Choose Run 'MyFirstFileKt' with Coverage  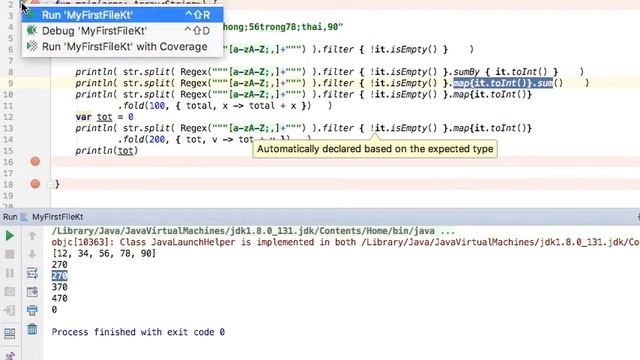(122, 47)
